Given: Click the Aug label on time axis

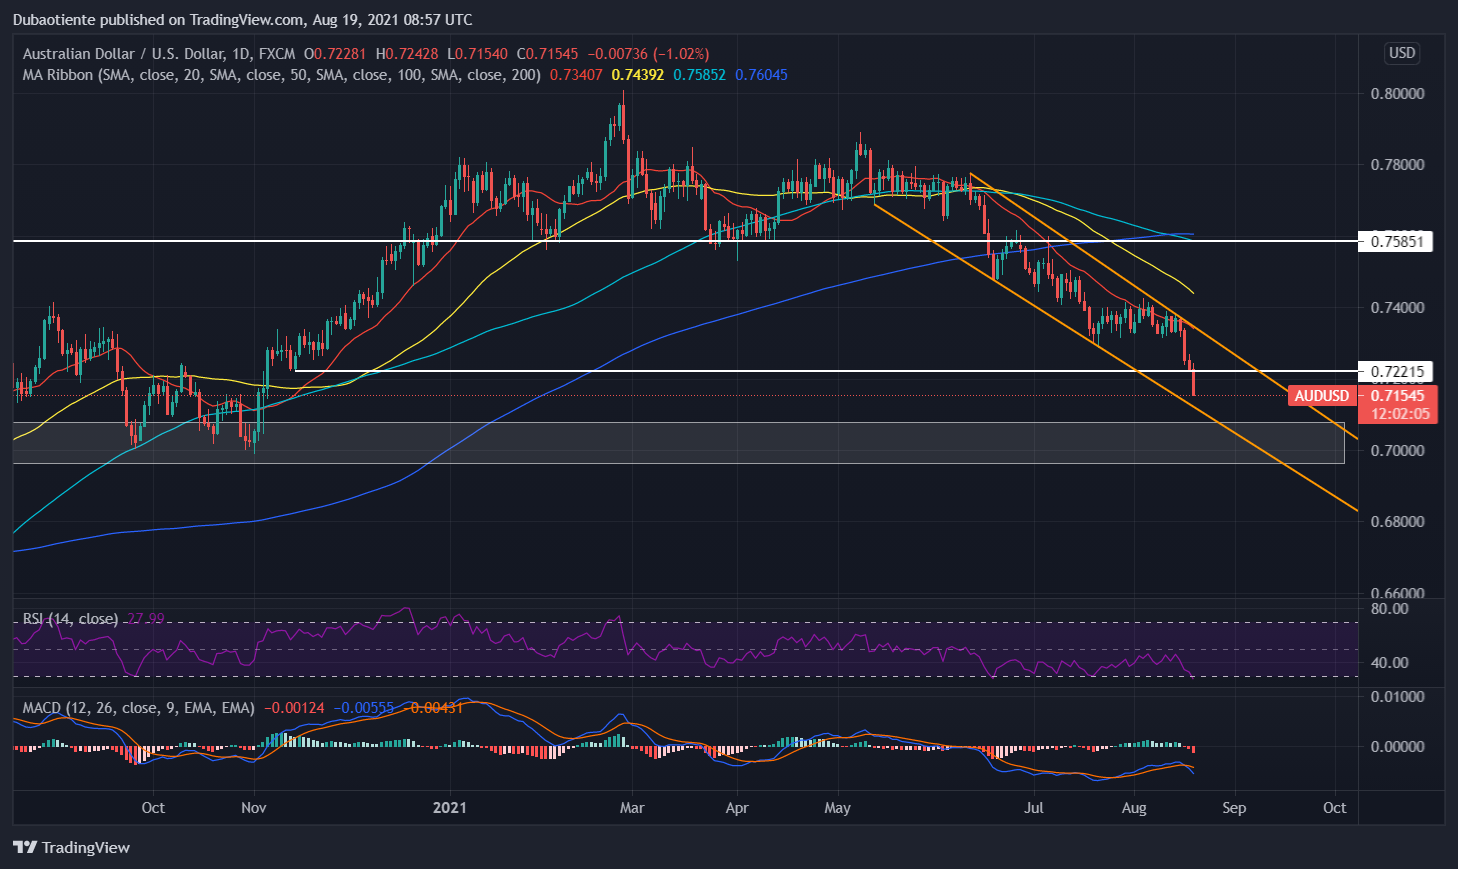Looking at the screenshot, I should click(1134, 808).
